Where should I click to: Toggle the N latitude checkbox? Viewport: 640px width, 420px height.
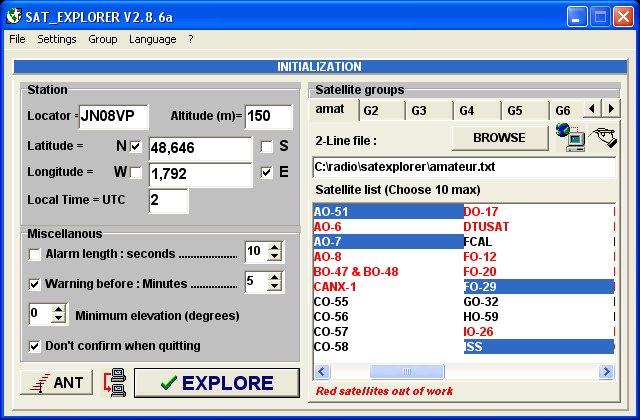[x=136, y=146]
